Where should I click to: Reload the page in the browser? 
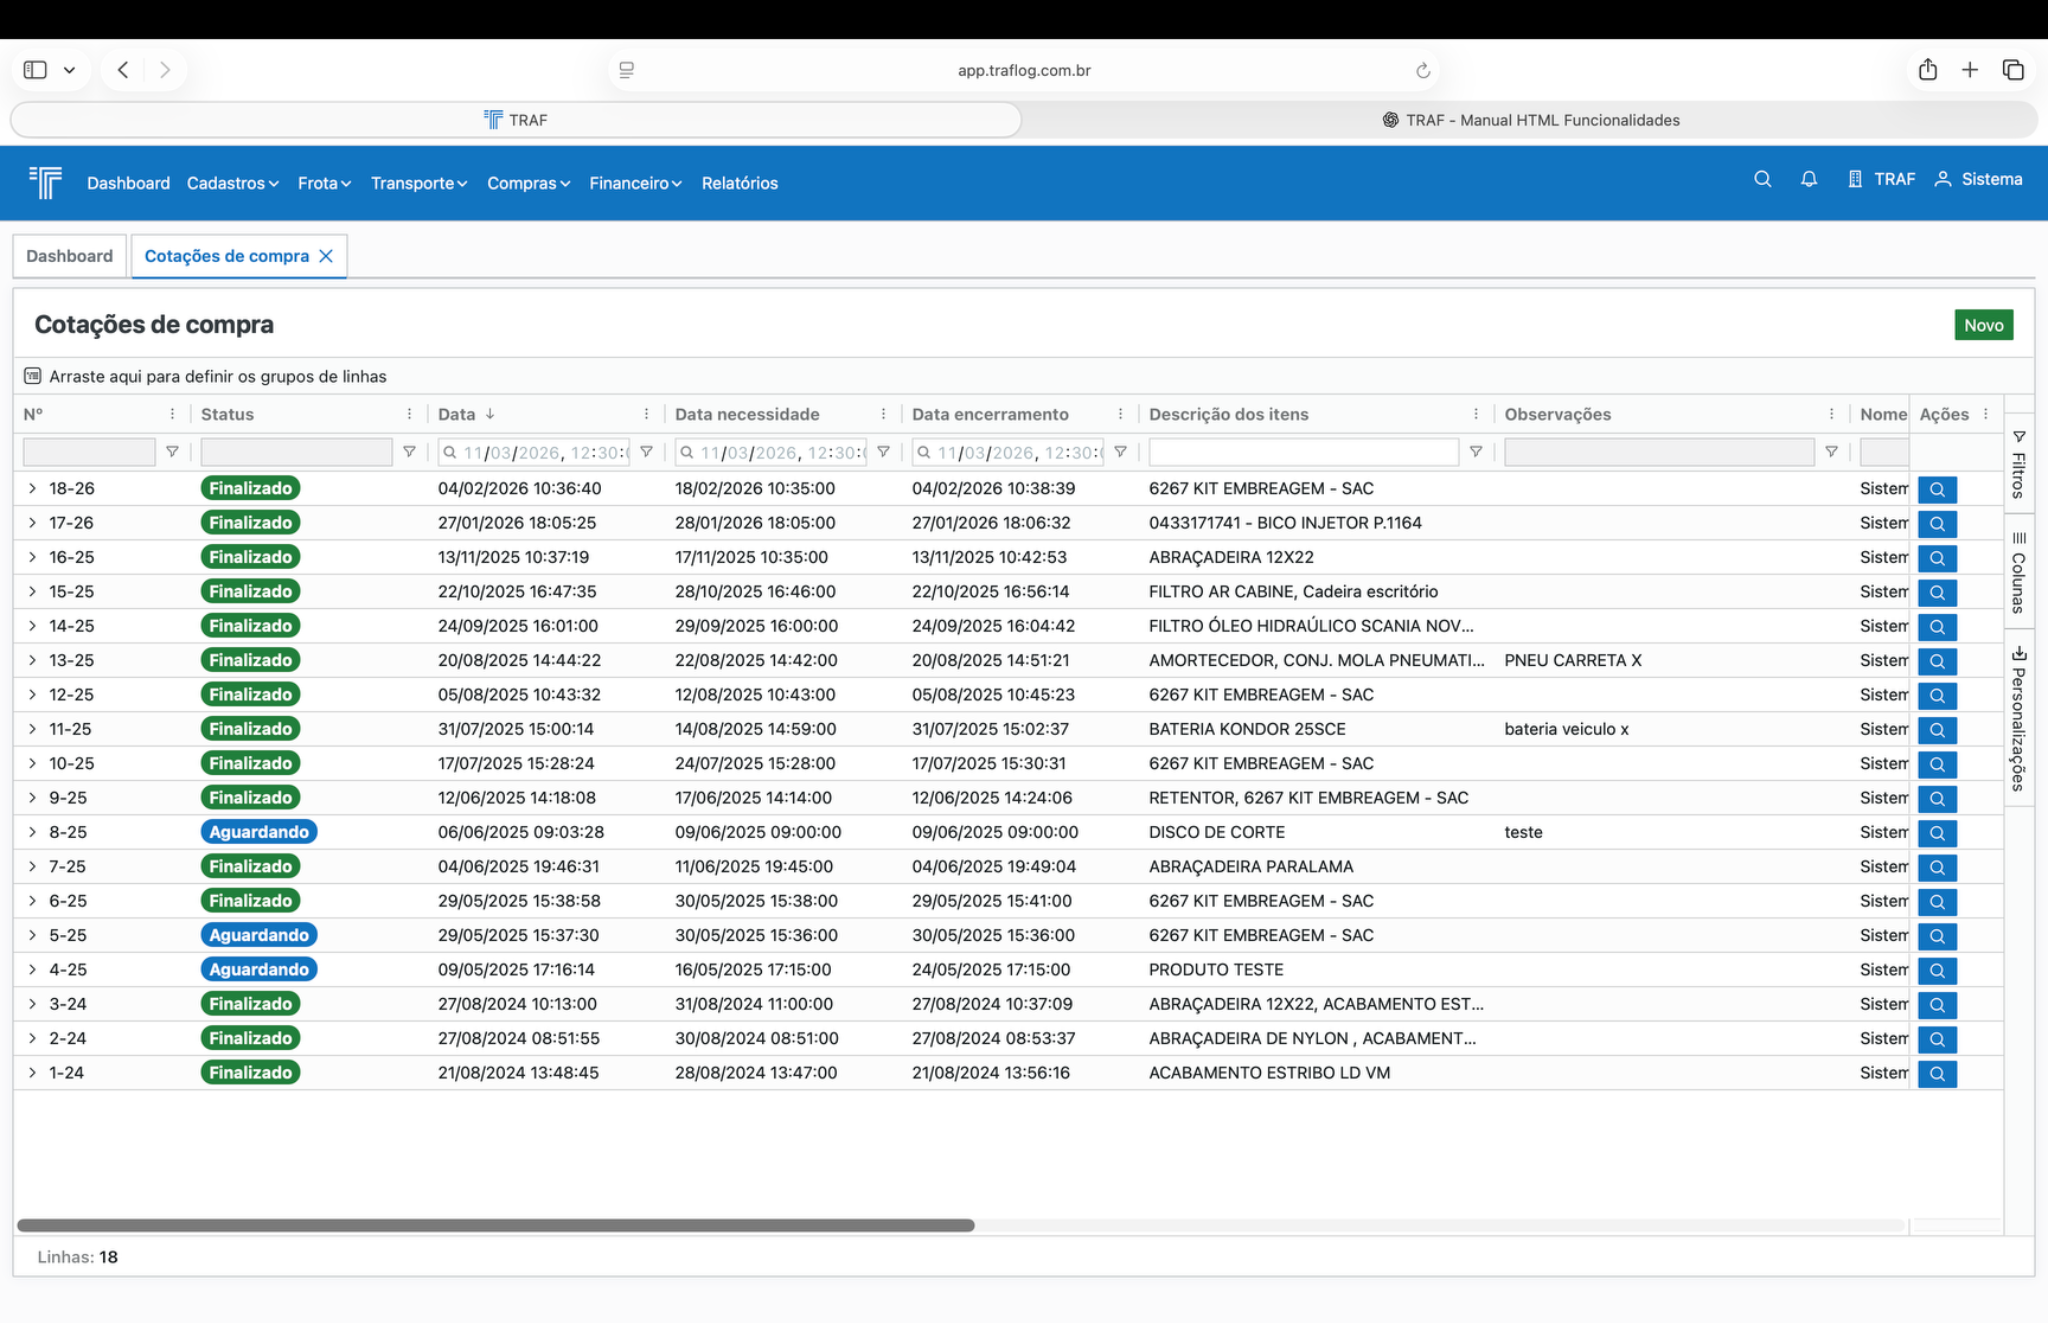click(1422, 70)
